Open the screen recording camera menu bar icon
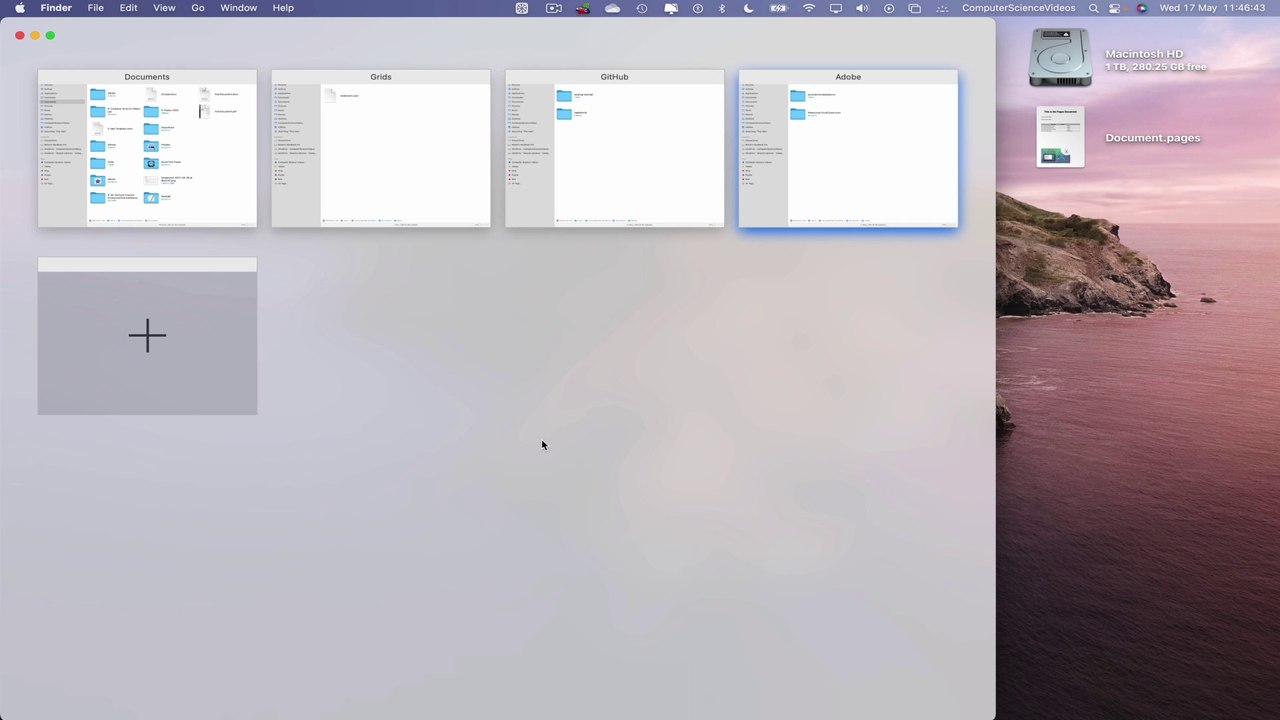The width and height of the screenshot is (1280, 720). [x=554, y=8]
